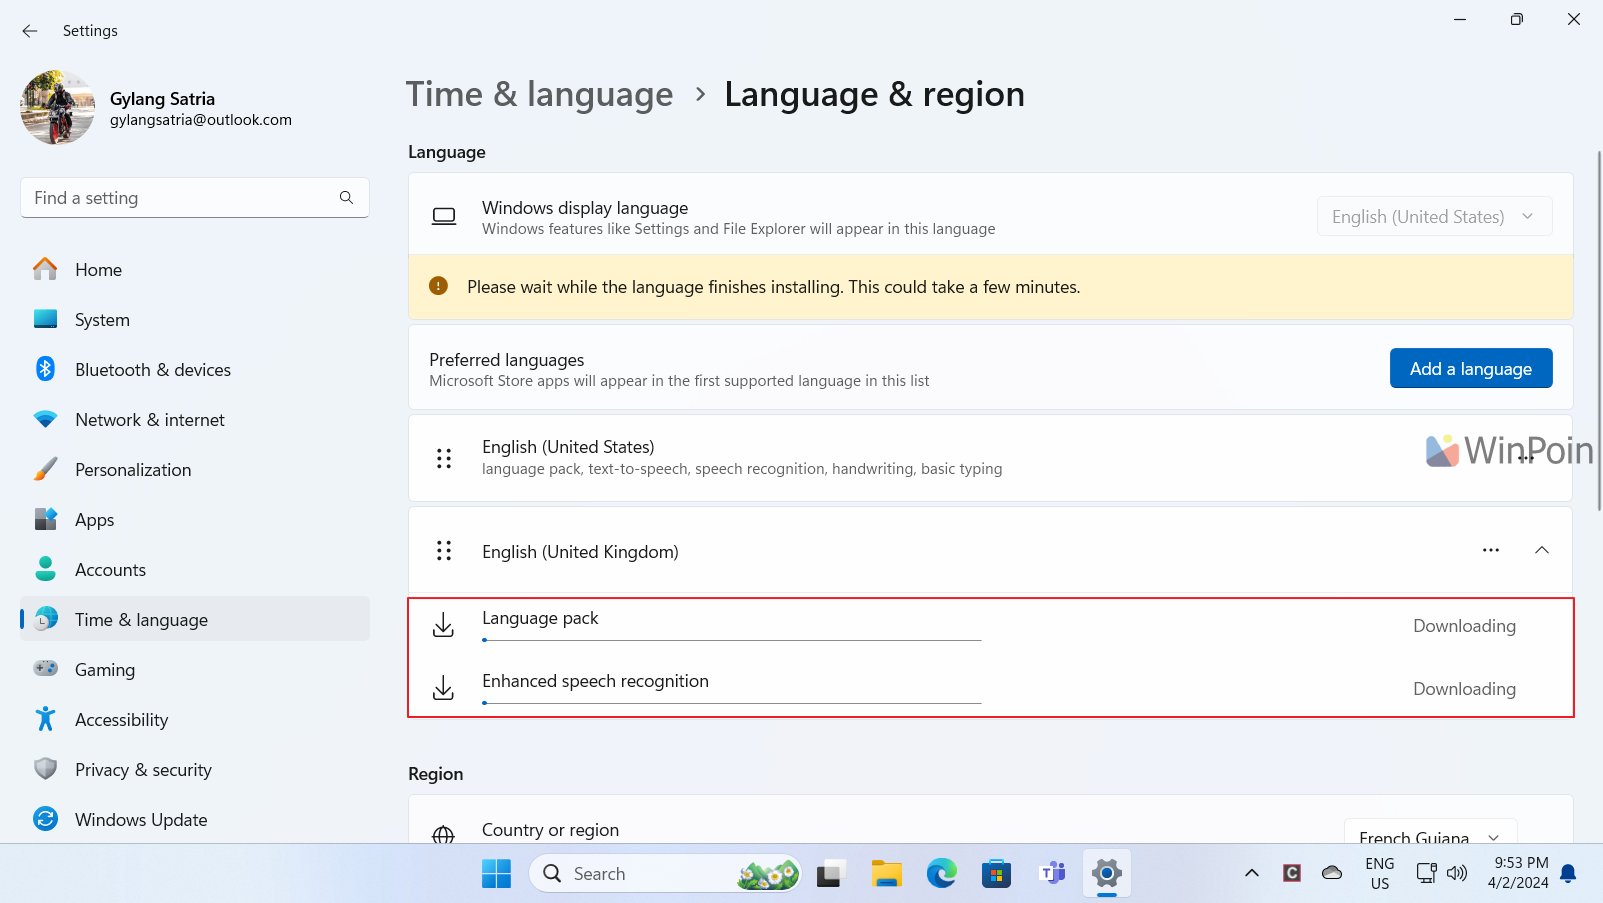Launch Microsoft Edge from the taskbar
Image resolution: width=1603 pixels, height=903 pixels.
click(941, 874)
